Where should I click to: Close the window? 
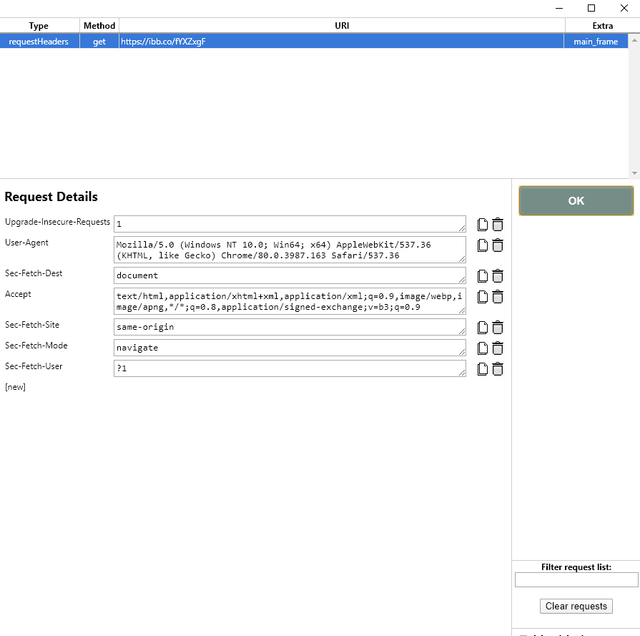pos(624,8)
